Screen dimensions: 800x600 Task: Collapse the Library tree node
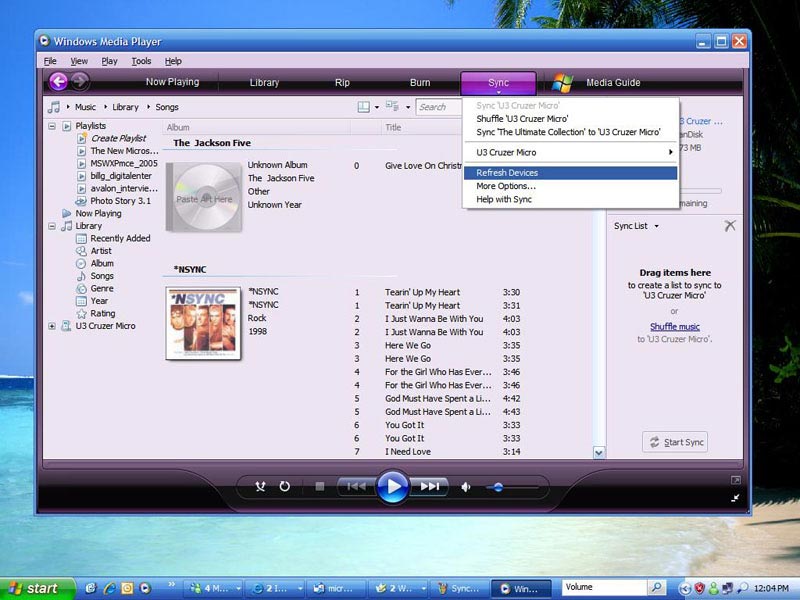52,226
